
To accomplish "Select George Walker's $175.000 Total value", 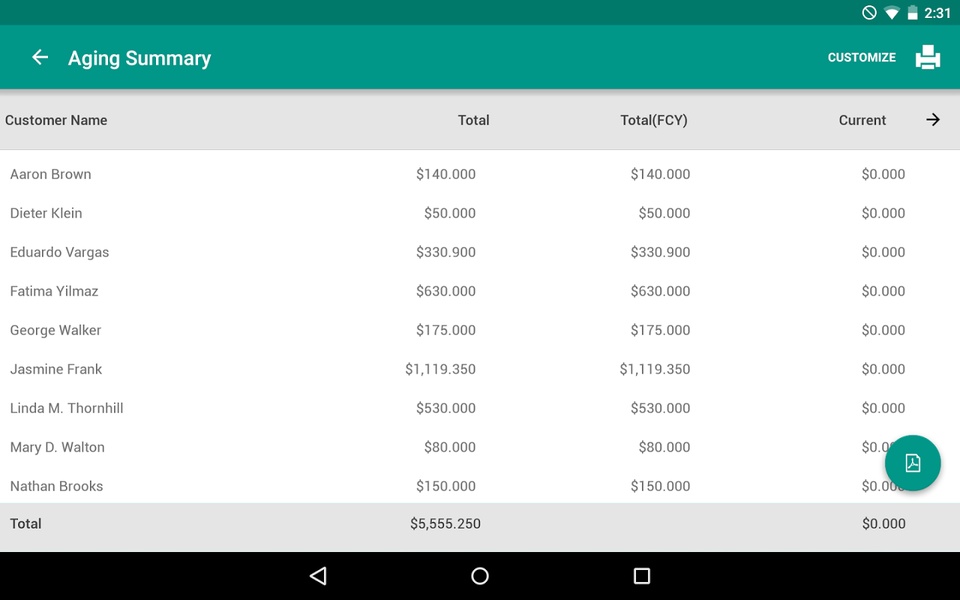I will pyautogui.click(x=446, y=330).
